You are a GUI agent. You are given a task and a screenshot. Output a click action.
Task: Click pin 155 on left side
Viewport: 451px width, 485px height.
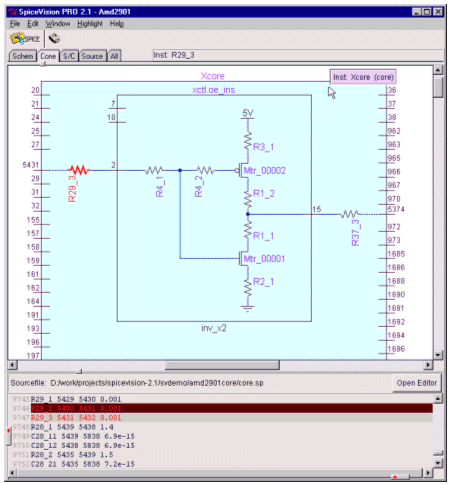pos(33,220)
